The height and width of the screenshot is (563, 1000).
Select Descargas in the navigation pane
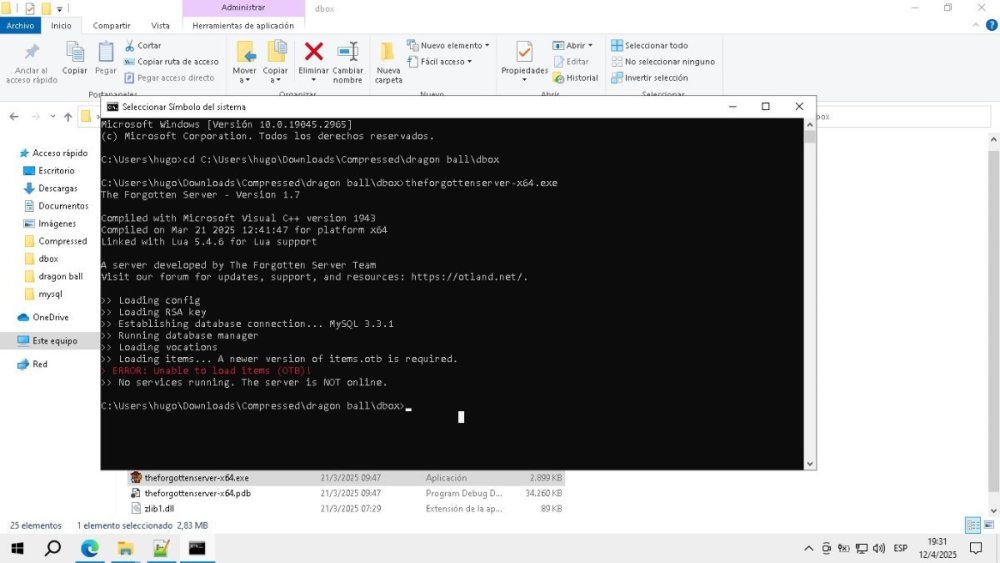click(x=57, y=188)
